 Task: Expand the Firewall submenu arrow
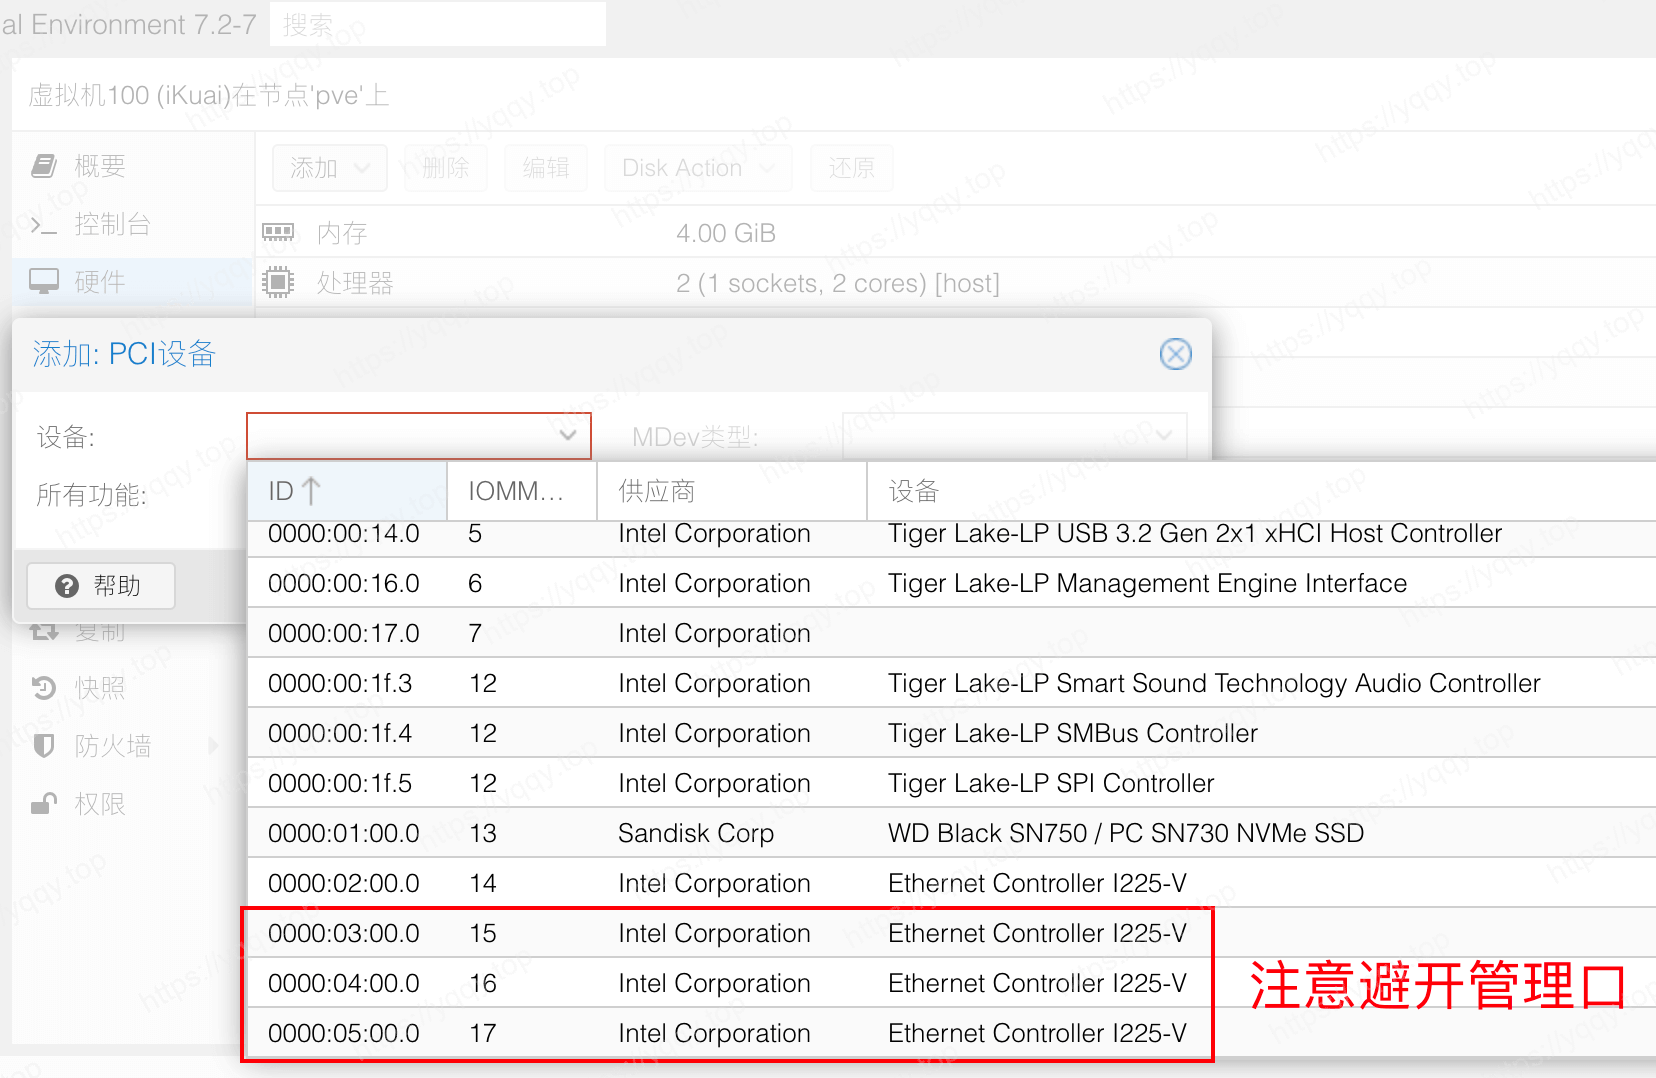213,746
